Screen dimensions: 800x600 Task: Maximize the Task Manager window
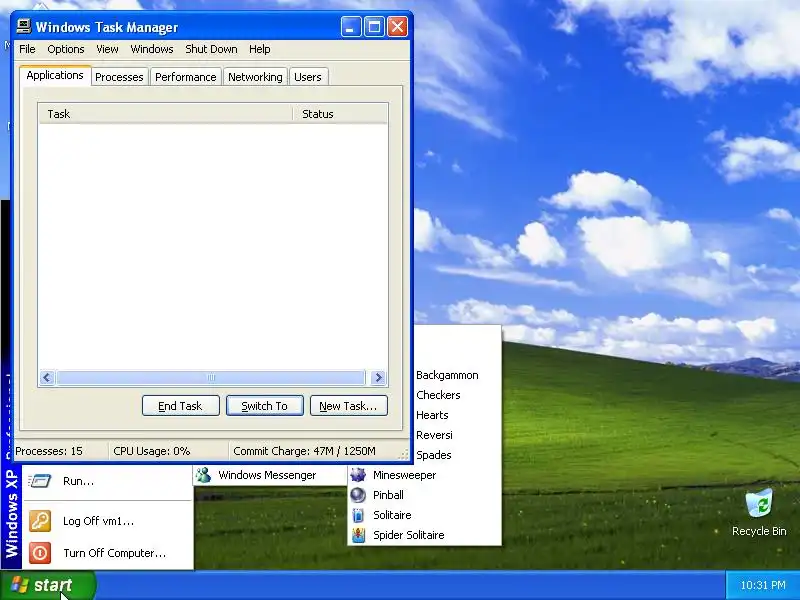pyautogui.click(x=374, y=27)
